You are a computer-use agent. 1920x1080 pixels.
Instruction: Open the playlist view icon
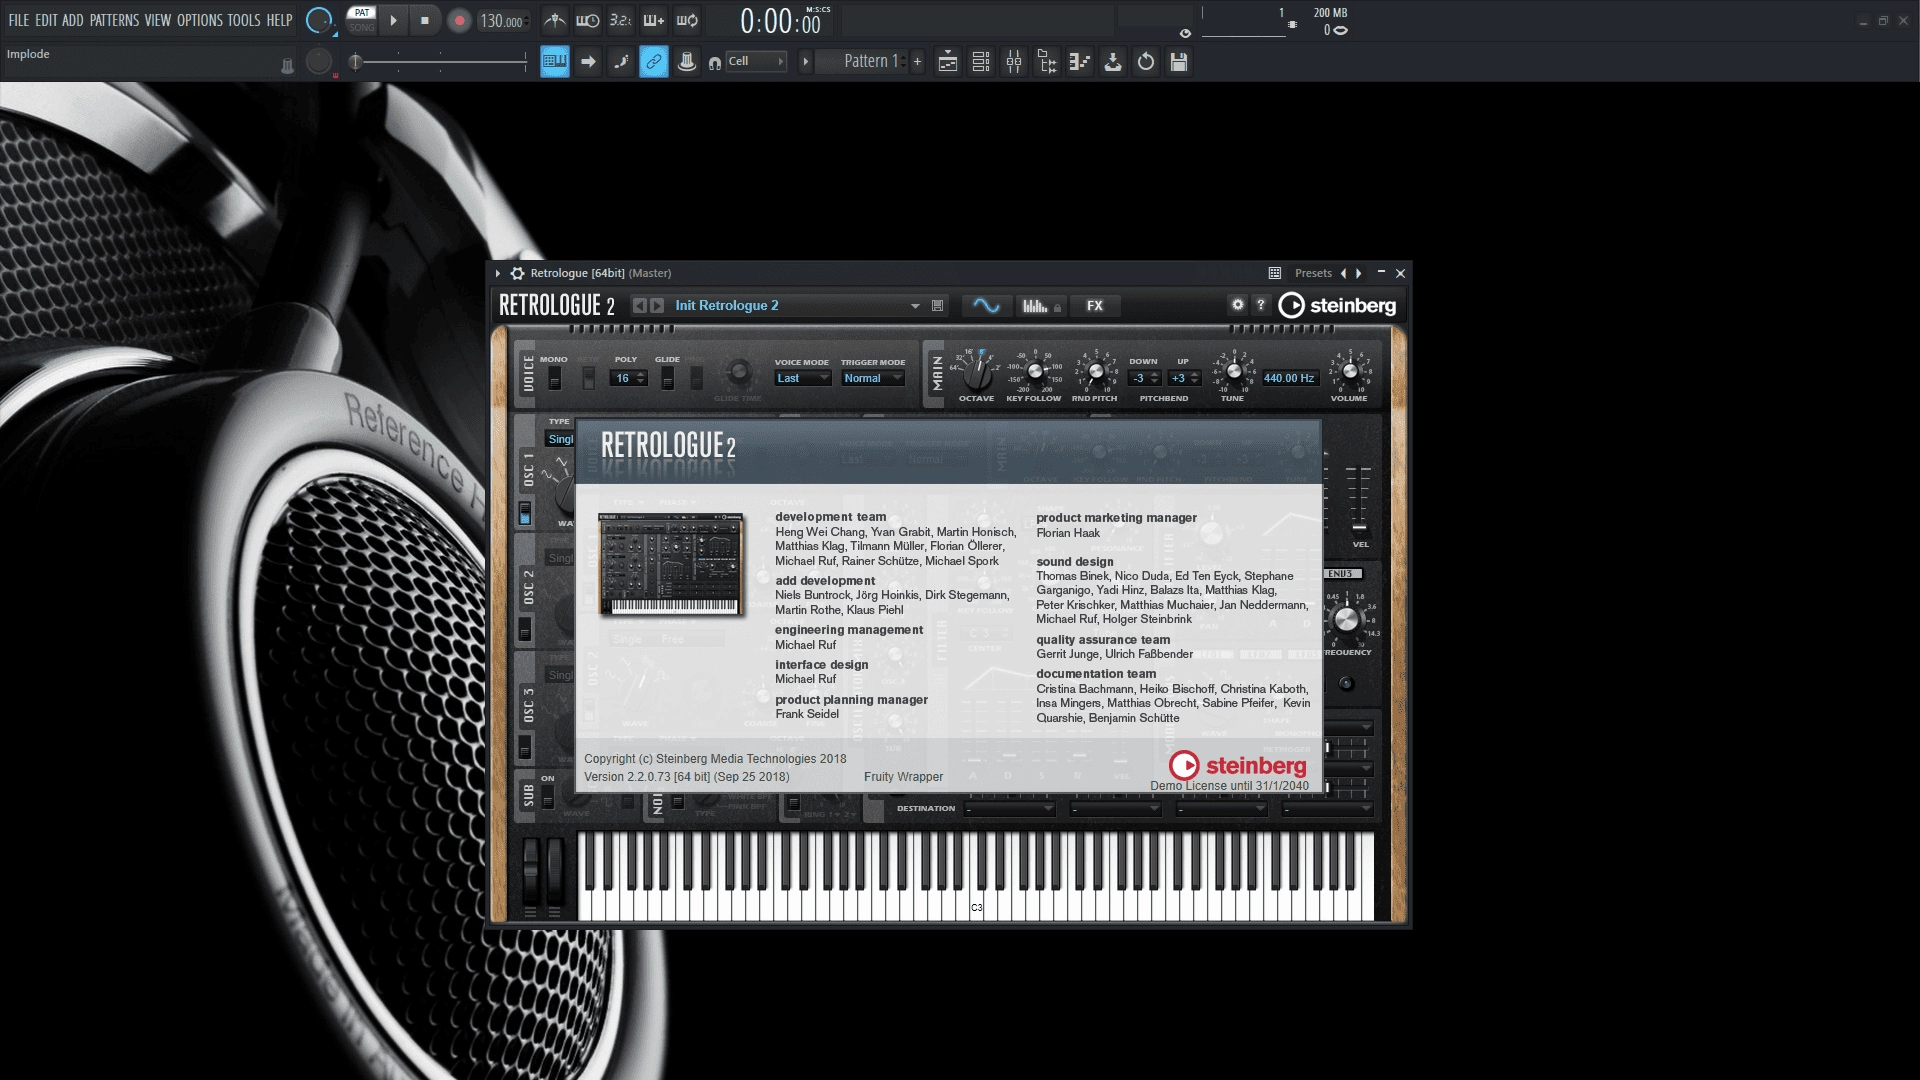[948, 62]
